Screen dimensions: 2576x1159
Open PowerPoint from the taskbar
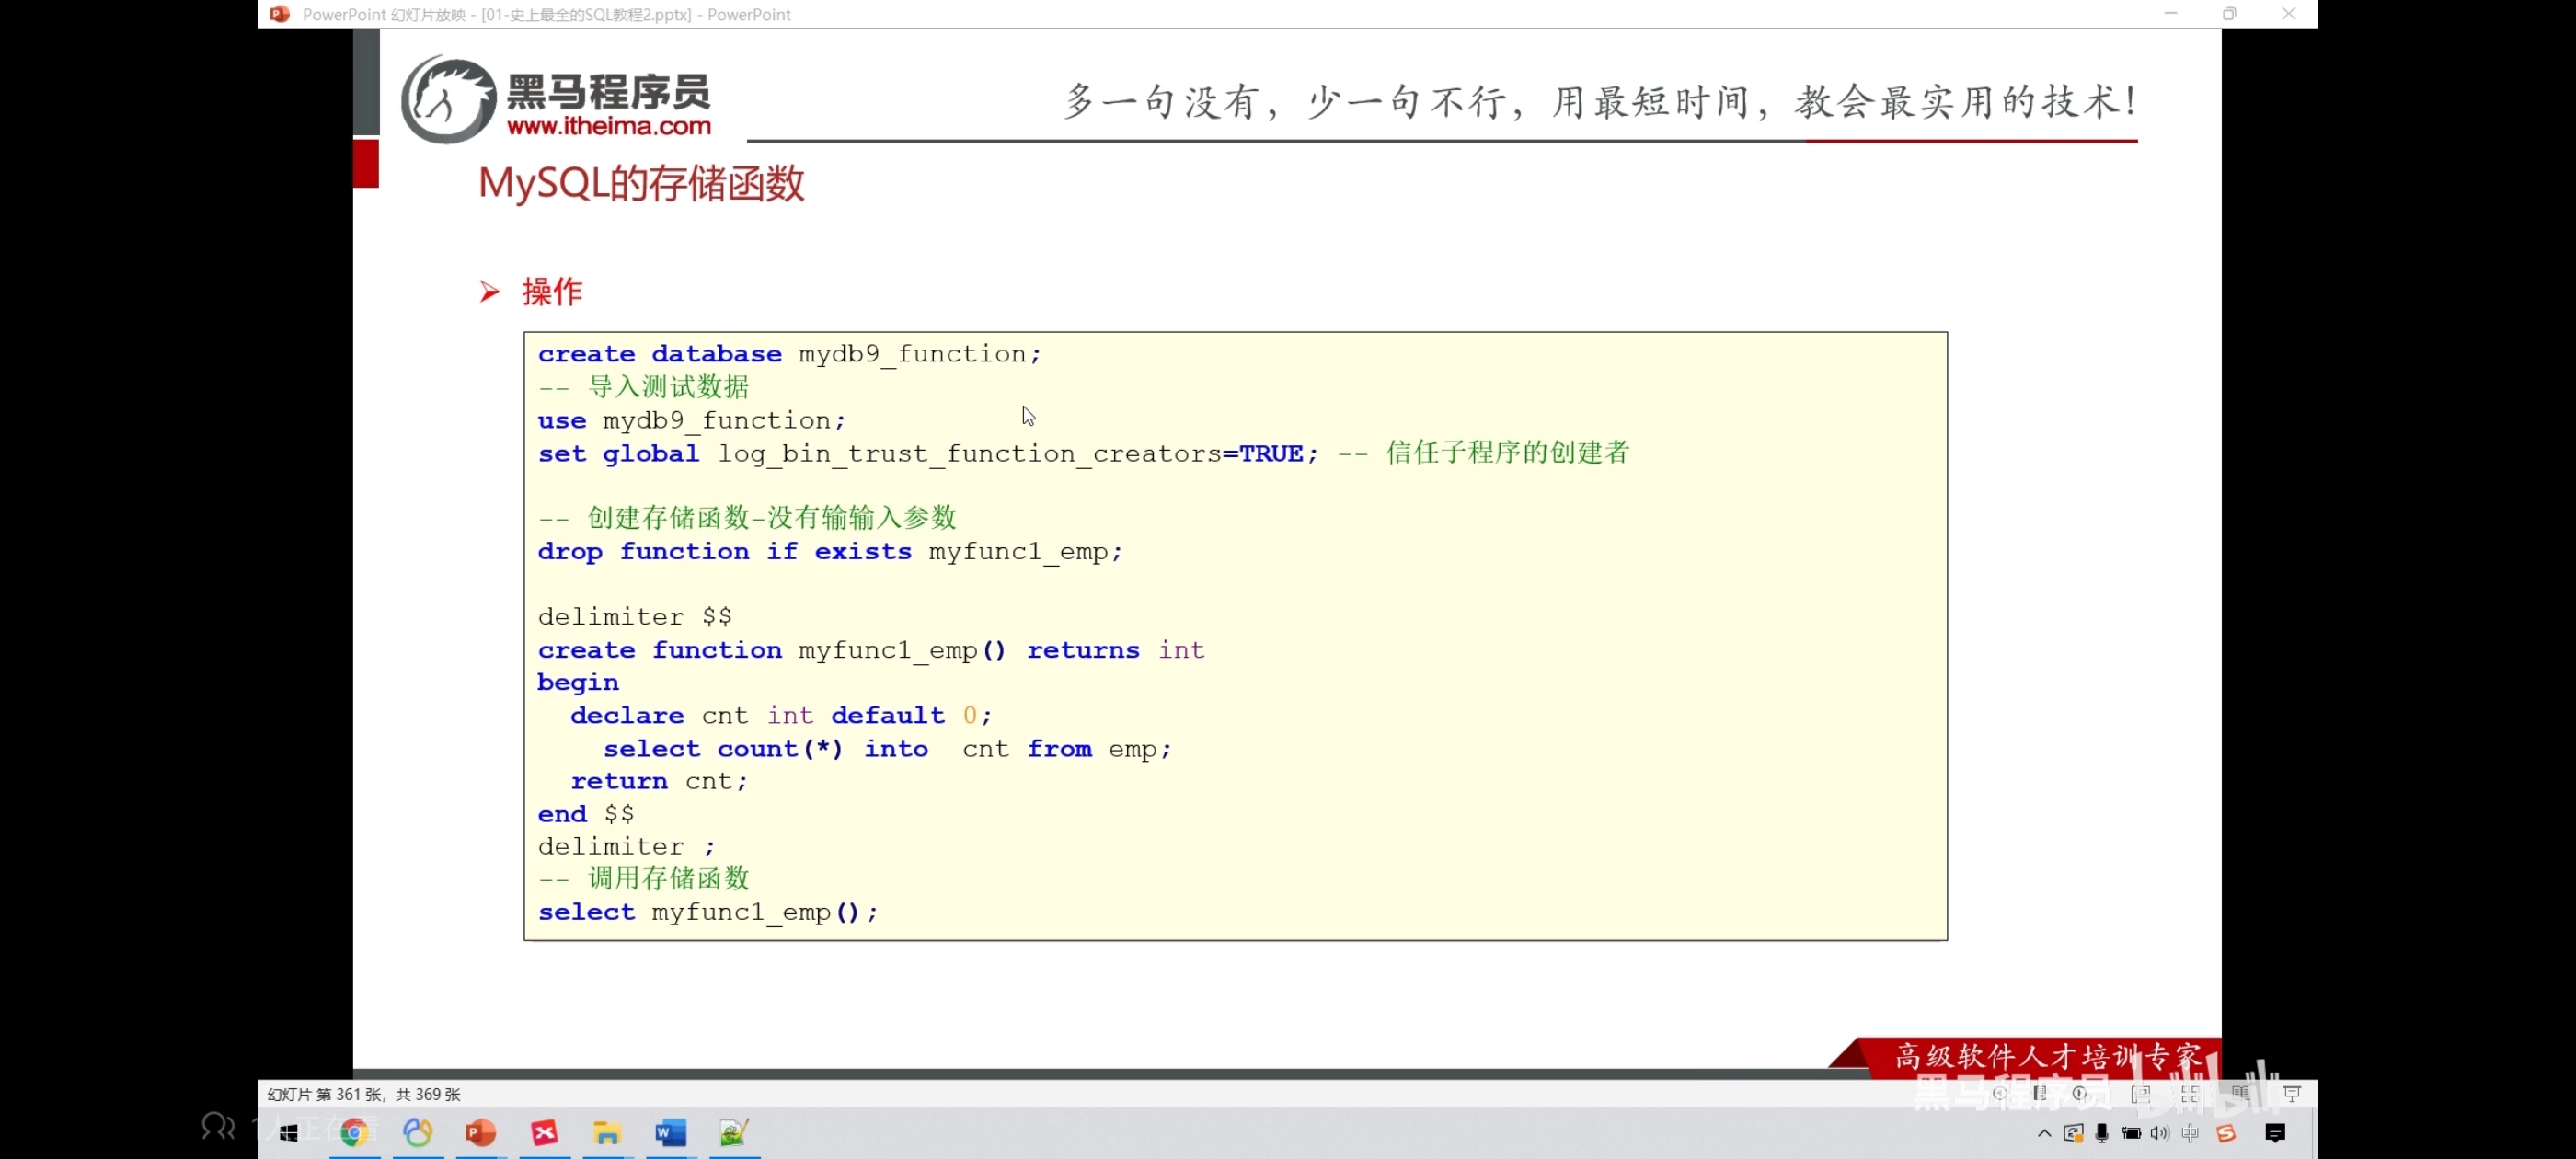click(481, 1133)
